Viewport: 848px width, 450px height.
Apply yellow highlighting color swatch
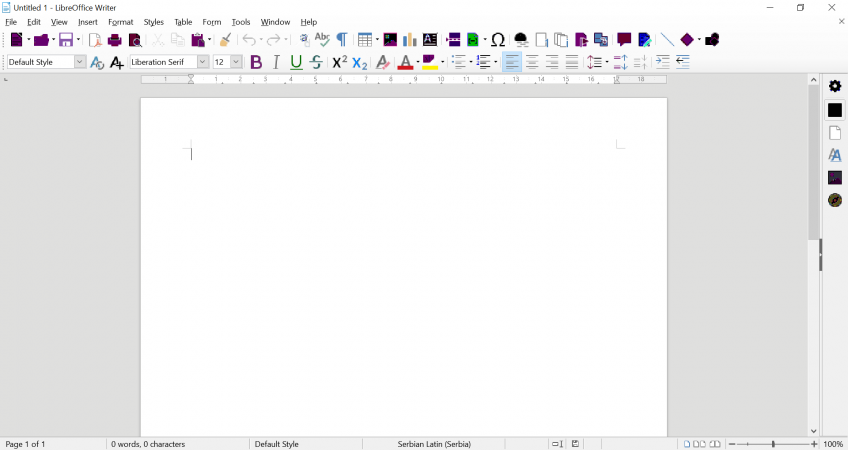430,62
